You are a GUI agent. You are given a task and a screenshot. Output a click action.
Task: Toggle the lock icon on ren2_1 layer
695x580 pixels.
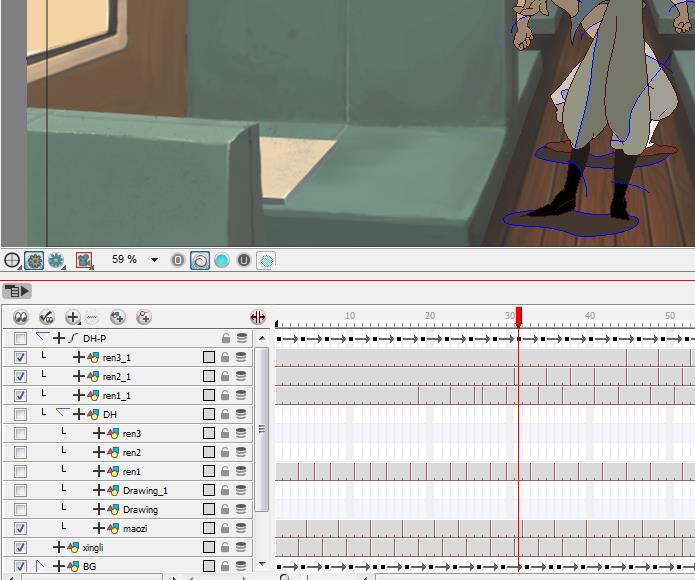coord(225,377)
